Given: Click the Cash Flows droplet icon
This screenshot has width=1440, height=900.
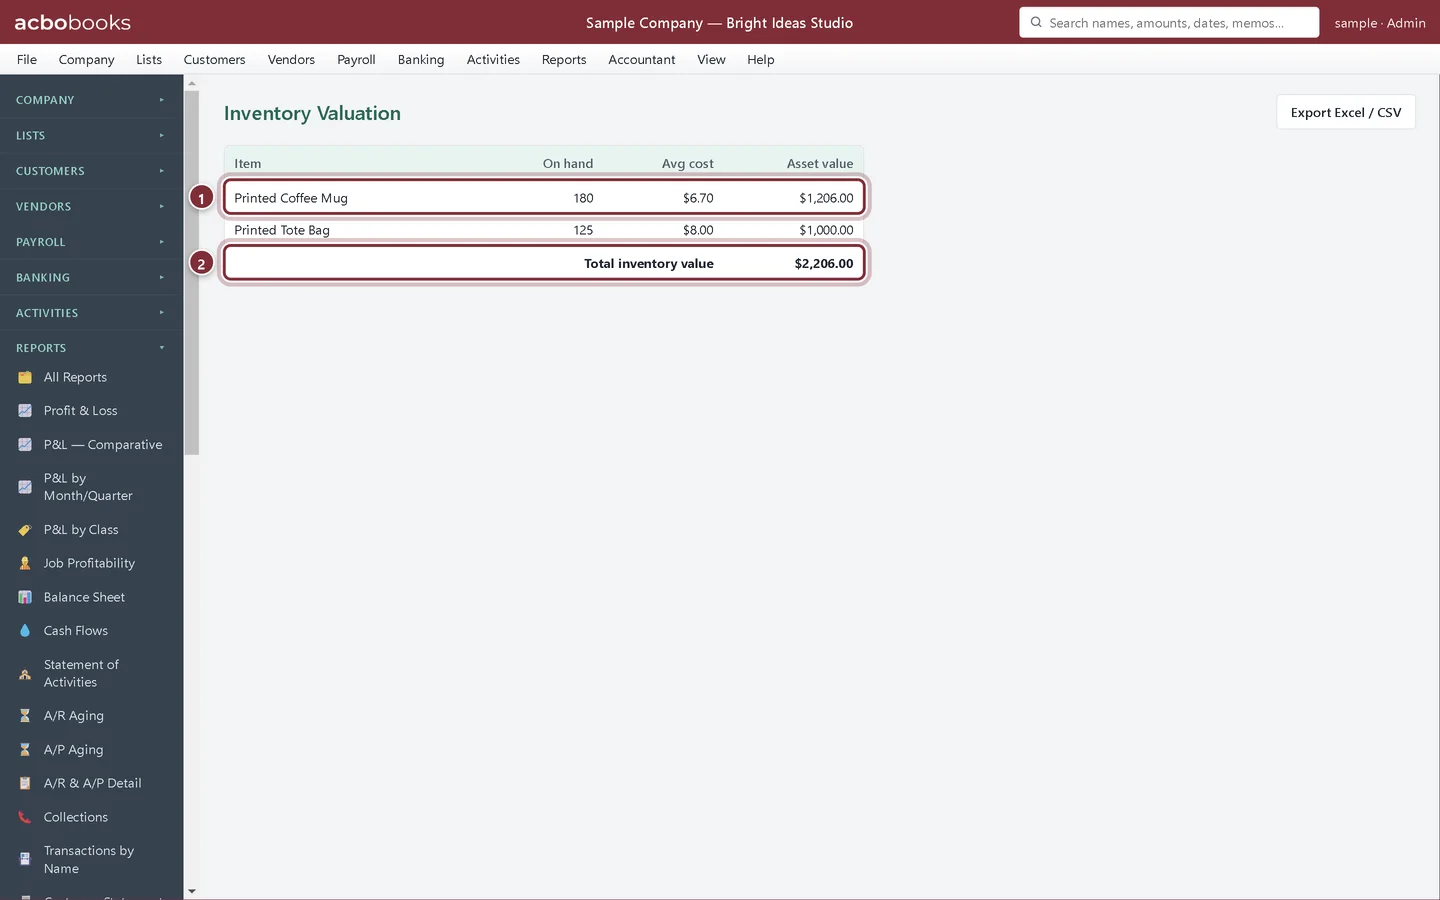Looking at the screenshot, I should click(x=25, y=631).
